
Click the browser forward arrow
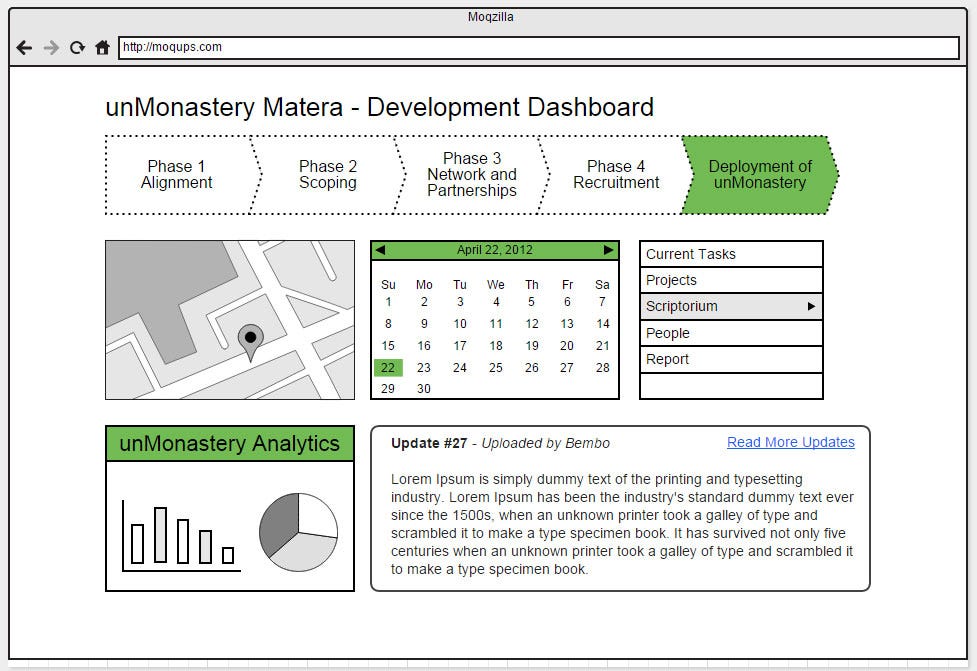[51, 47]
